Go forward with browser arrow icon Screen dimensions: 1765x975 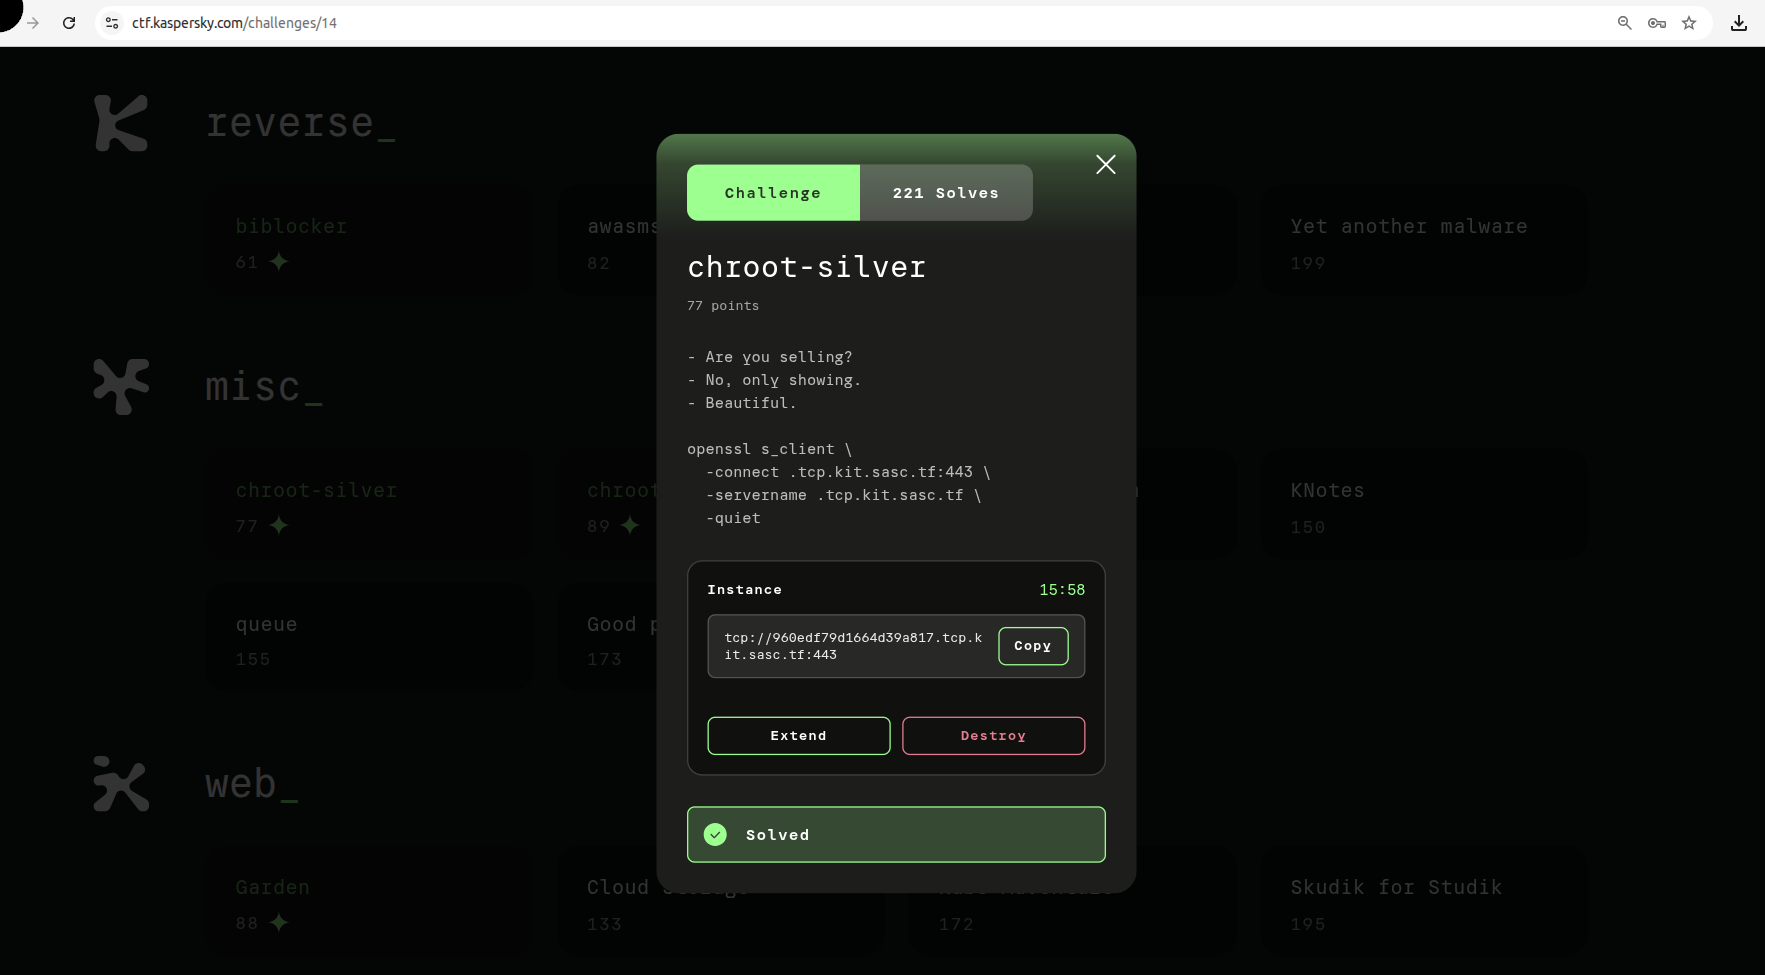(x=33, y=23)
